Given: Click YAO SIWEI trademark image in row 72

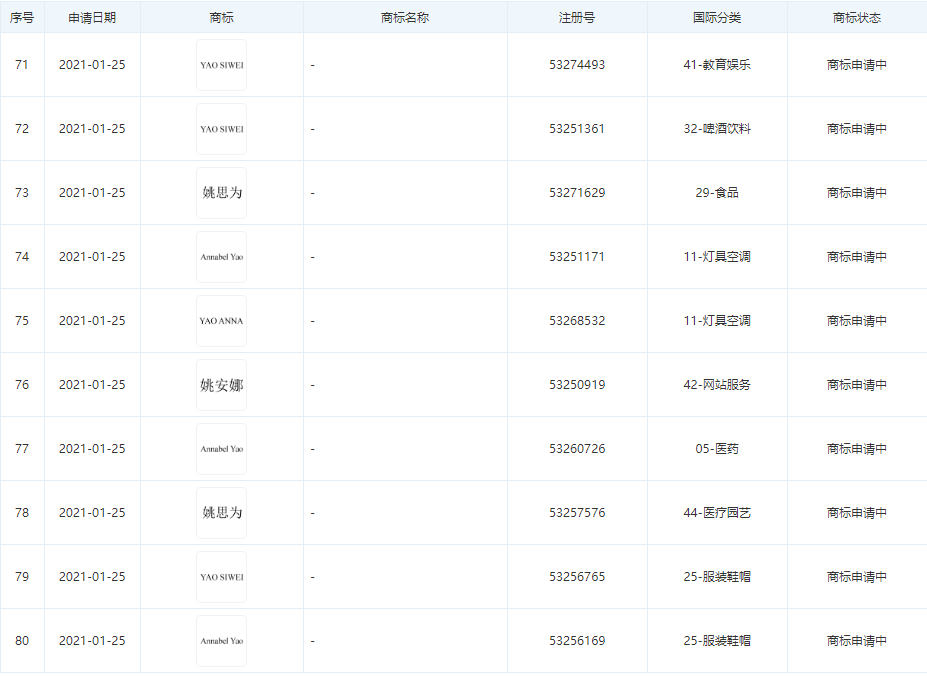Looking at the screenshot, I should (x=221, y=129).
